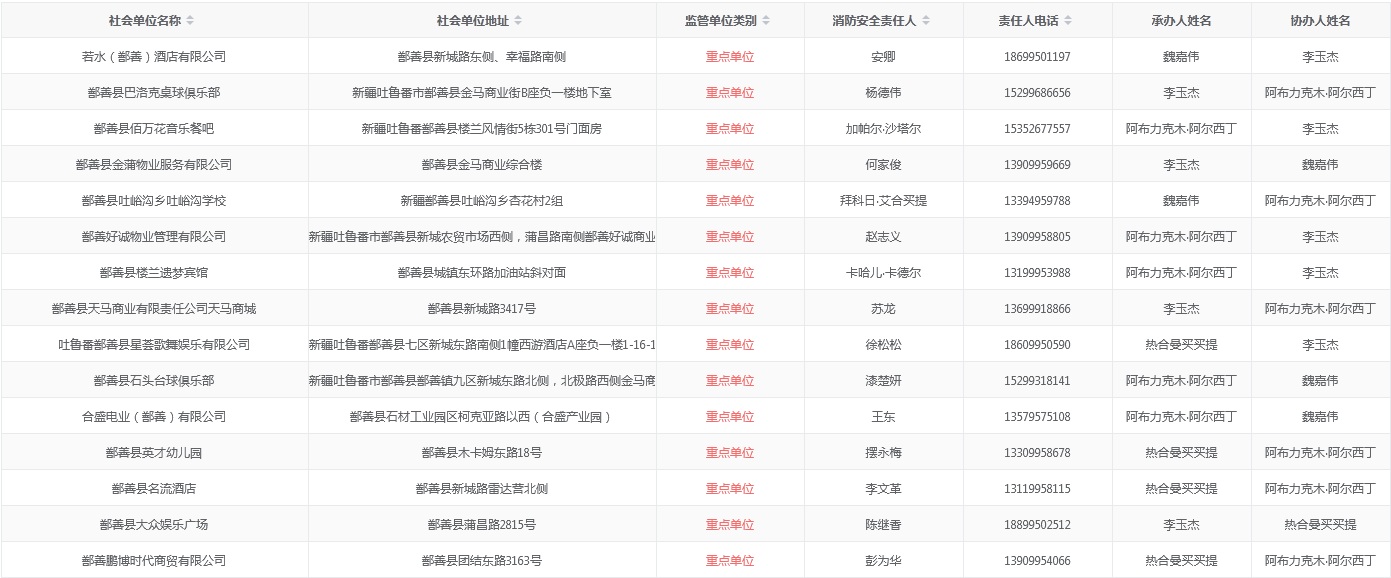Select unit 若水（鄯善）酒店有限公司

154,57
